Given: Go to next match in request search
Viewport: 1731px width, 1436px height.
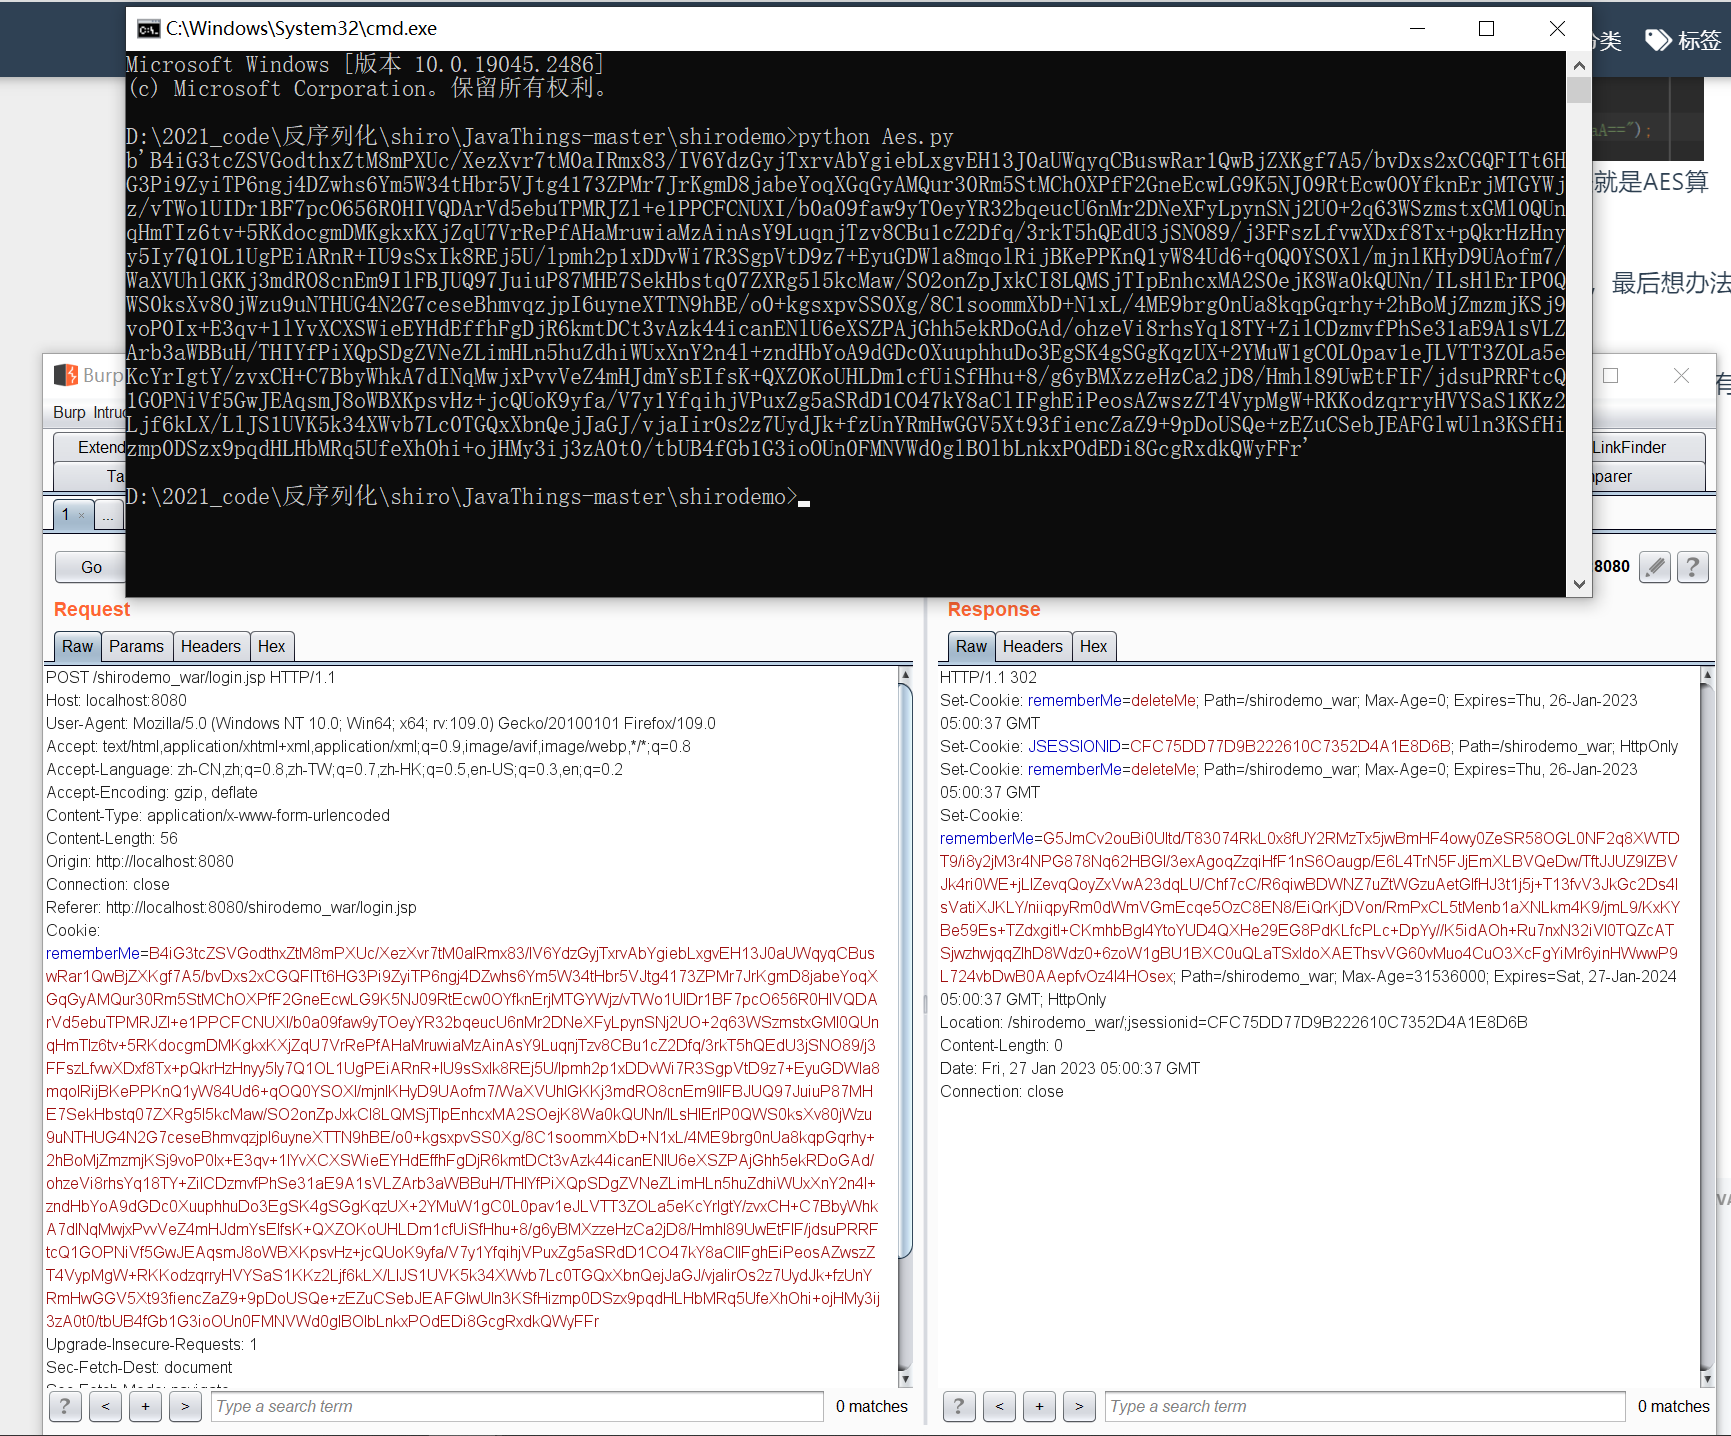Looking at the screenshot, I should (x=185, y=1406).
